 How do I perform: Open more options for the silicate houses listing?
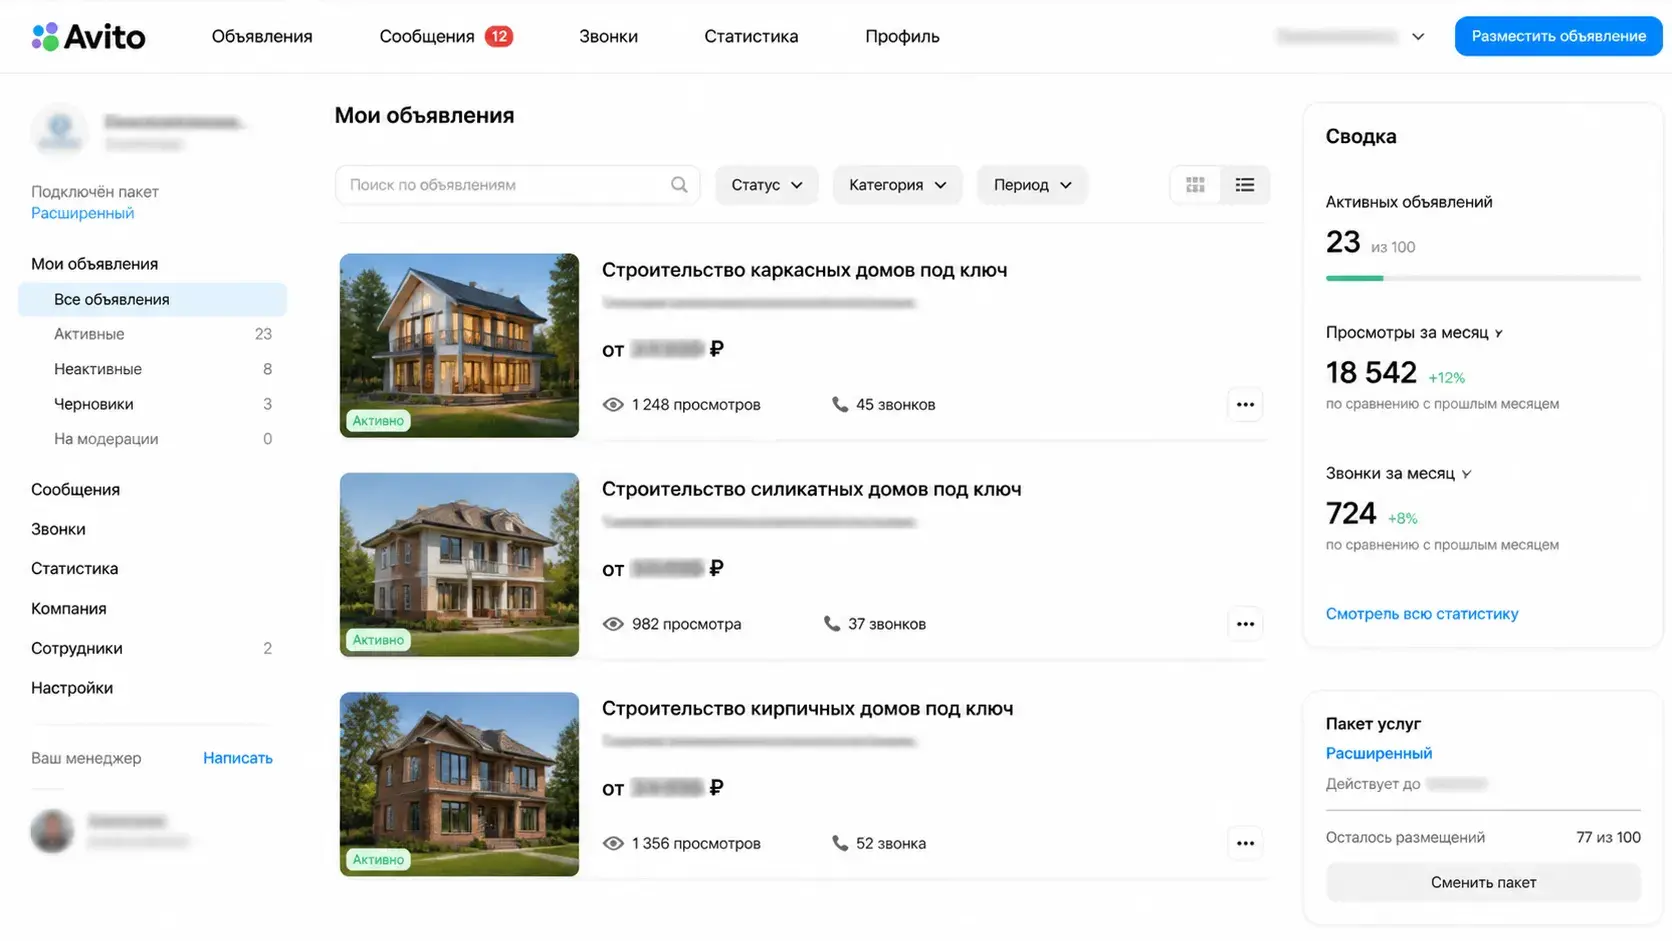(x=1245, y=624)
